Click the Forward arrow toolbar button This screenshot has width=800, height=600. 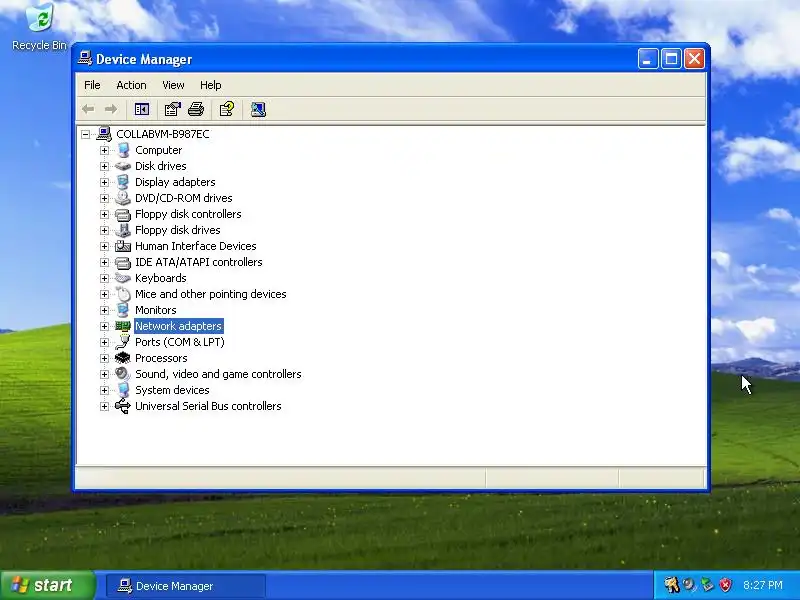click(110, 109)
